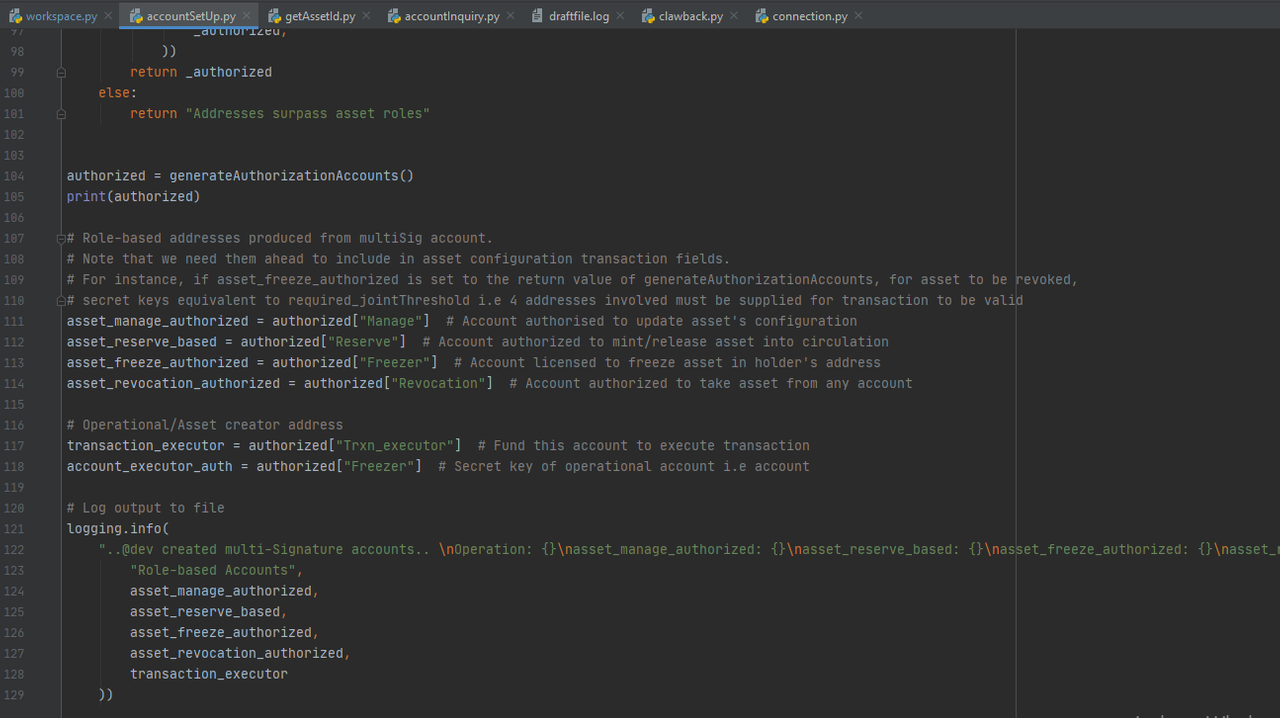1280x718 pixels.
Task: Click line number 121 in the gutter
Action: click(14, 529)
